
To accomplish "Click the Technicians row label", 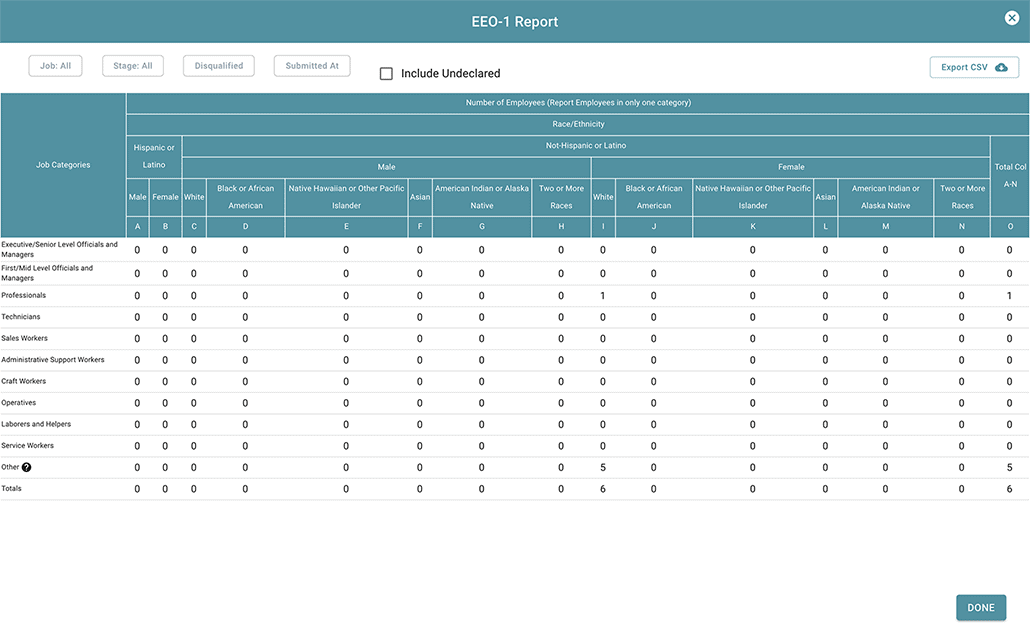I will [21, 317].
